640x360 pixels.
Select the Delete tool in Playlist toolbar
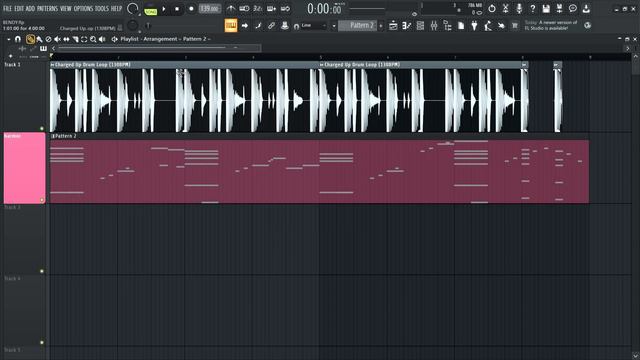[x=48, y=39]
